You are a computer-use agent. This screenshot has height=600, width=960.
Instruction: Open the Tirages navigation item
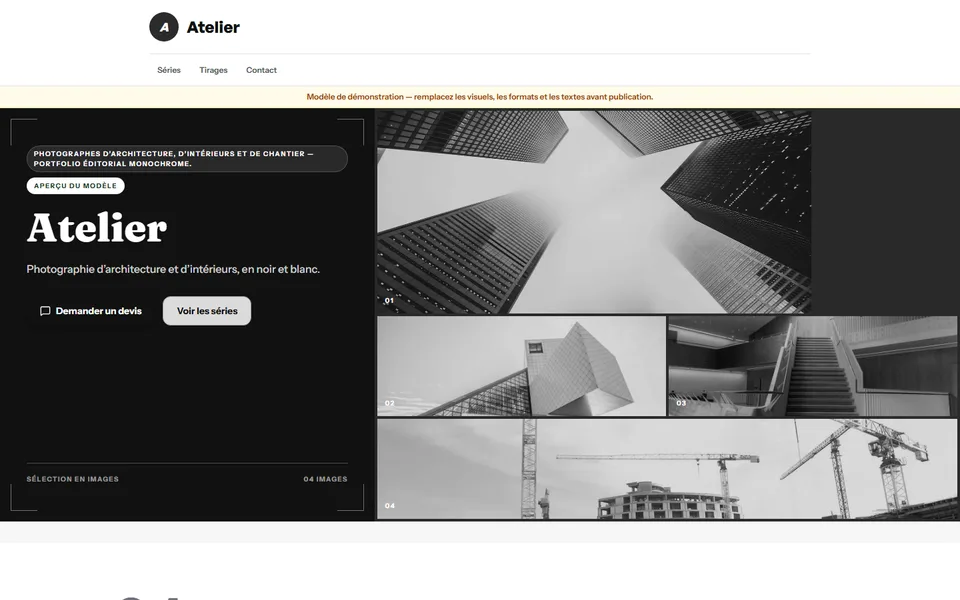pos(213,70)
